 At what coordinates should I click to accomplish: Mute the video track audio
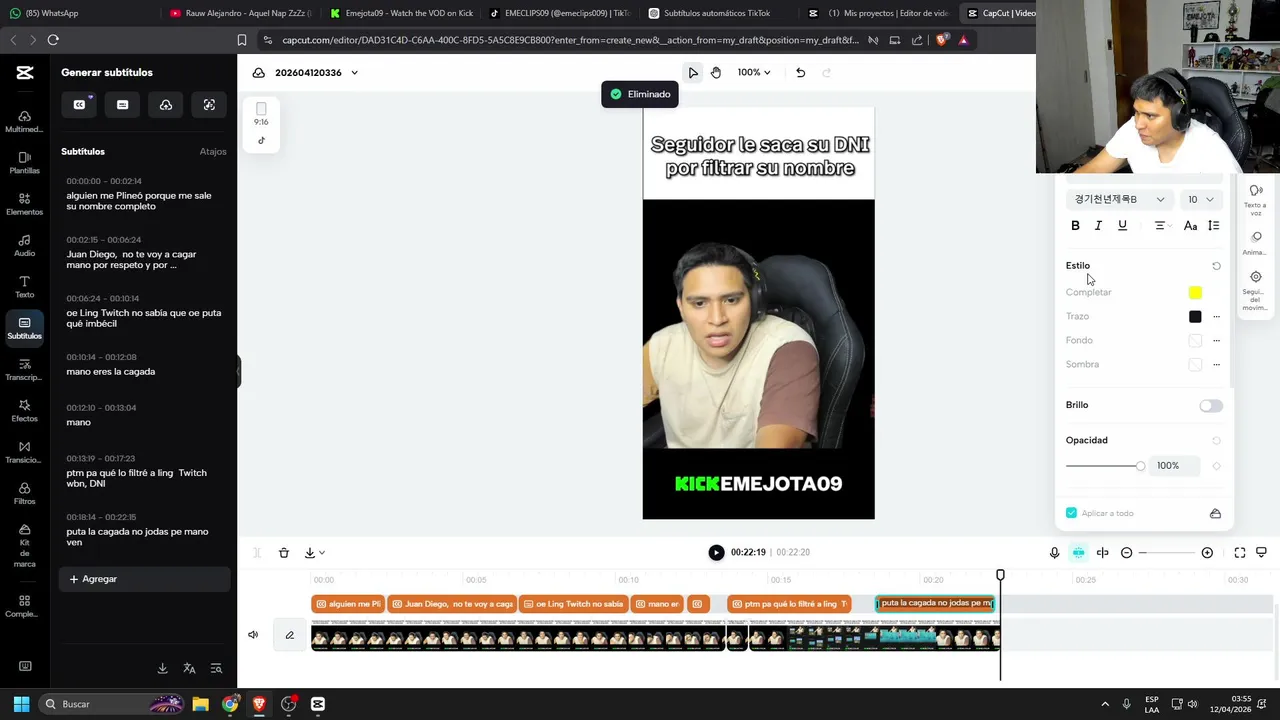pyautogui.click(x=253, y=634)
